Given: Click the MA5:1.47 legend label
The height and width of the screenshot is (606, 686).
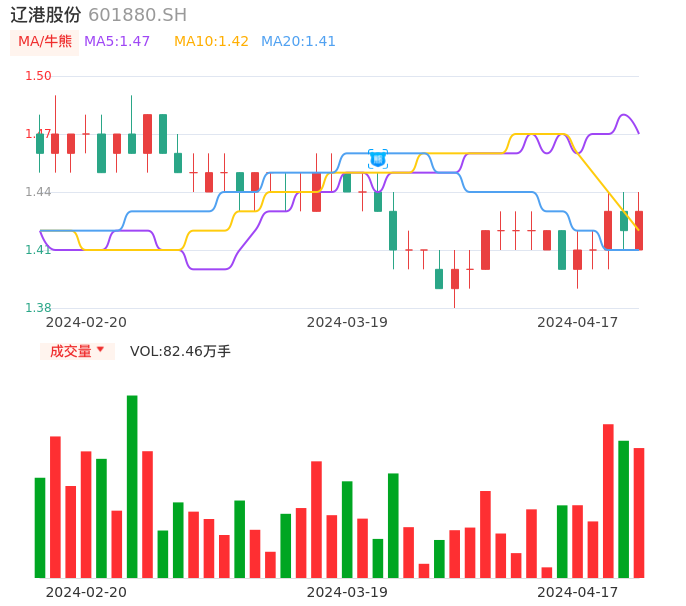Looking at the screenshot, I should click(117, 42).
